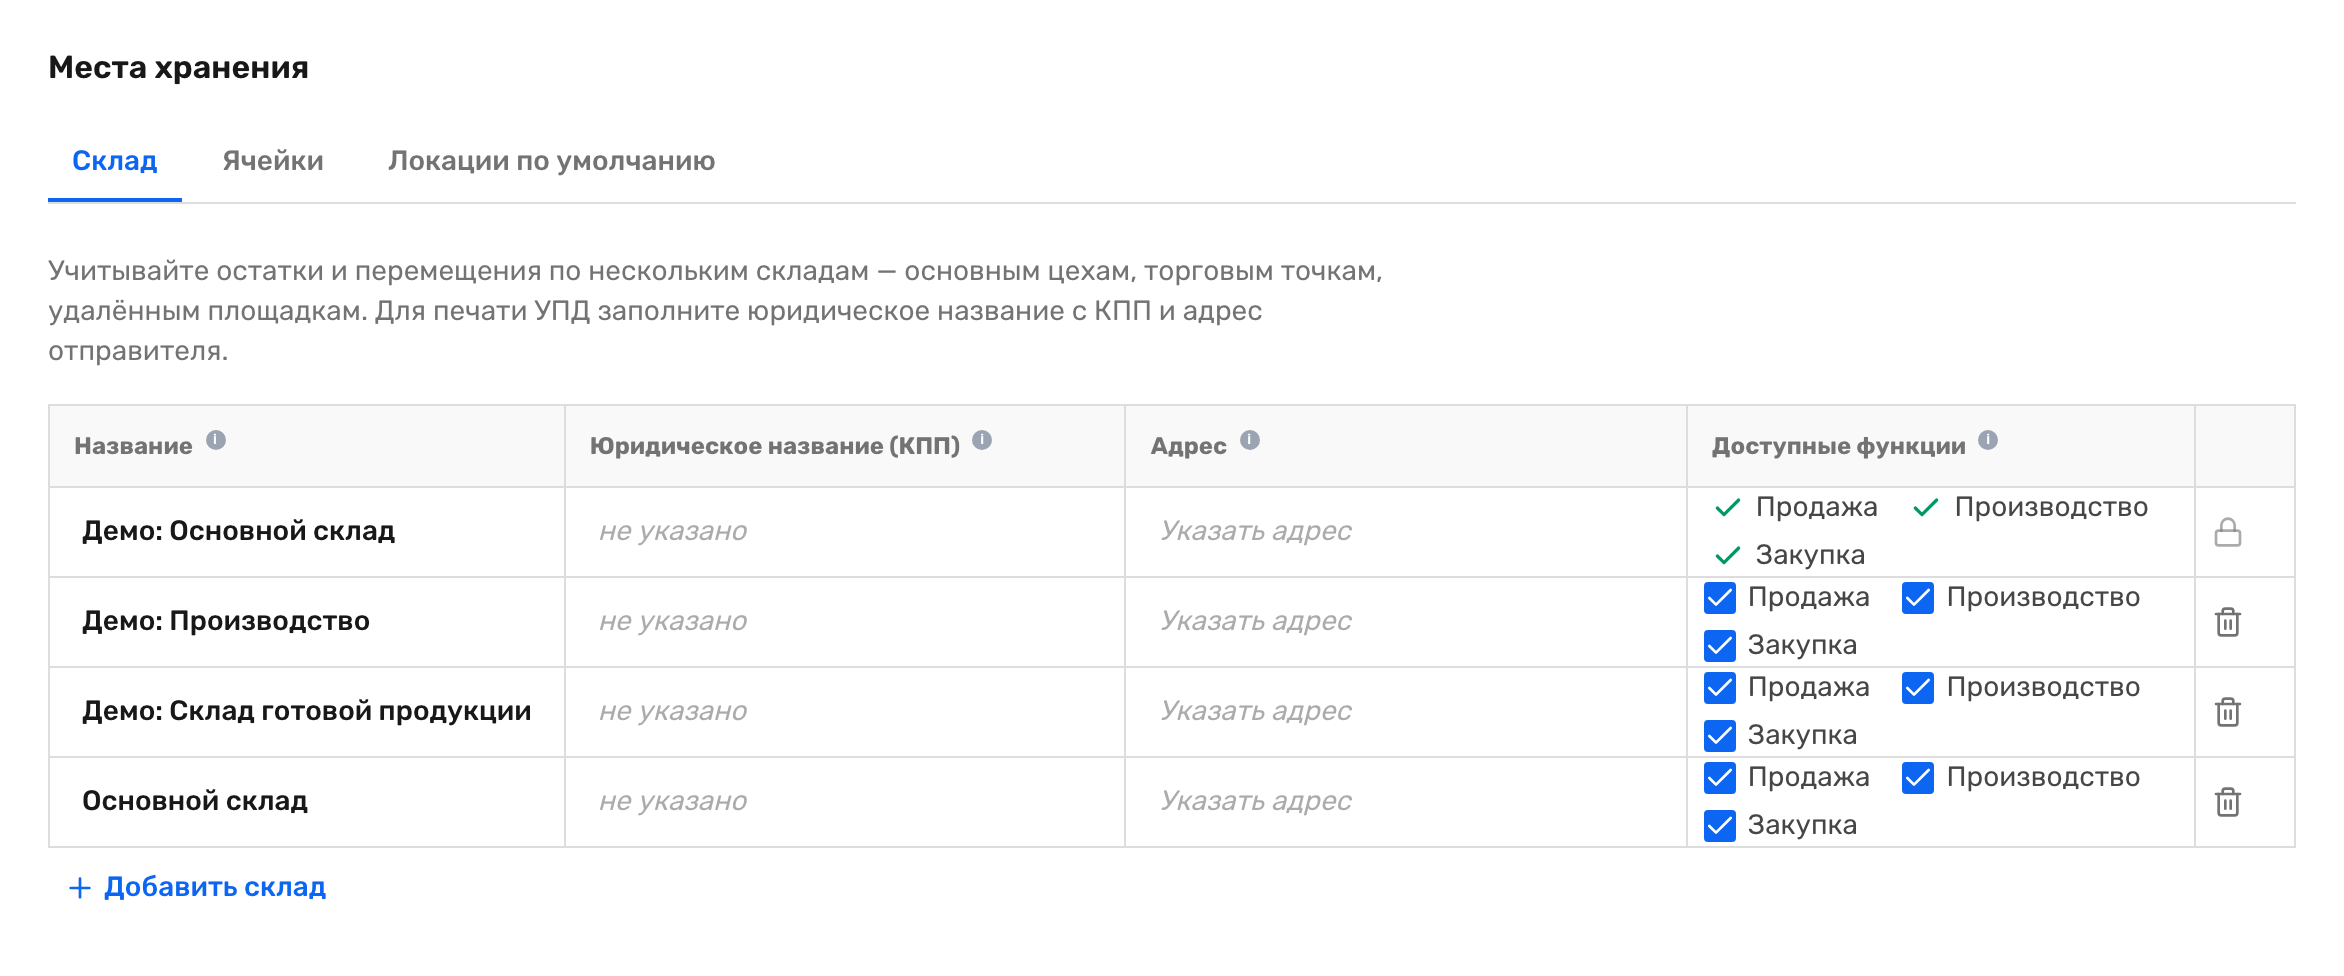
Task: Uncheck Закупка for Демо: Производство
Action: [1720, 646]
